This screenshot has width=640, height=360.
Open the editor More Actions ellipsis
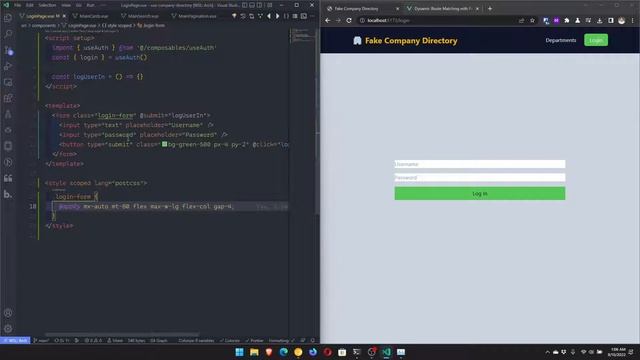pyautogui.click(x=313, y=16)
